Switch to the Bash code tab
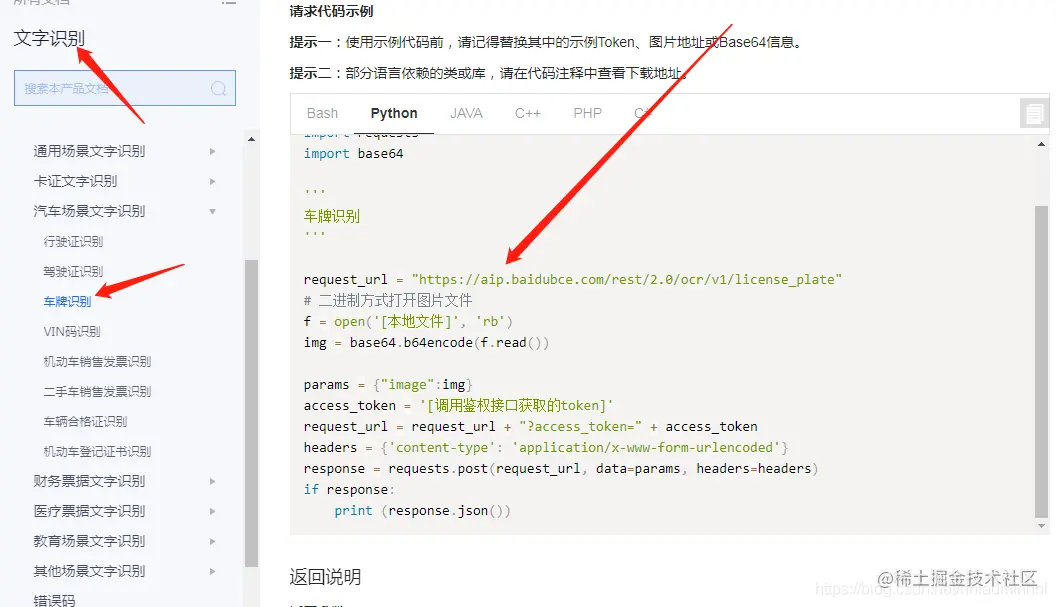 (x=322, y=113)
